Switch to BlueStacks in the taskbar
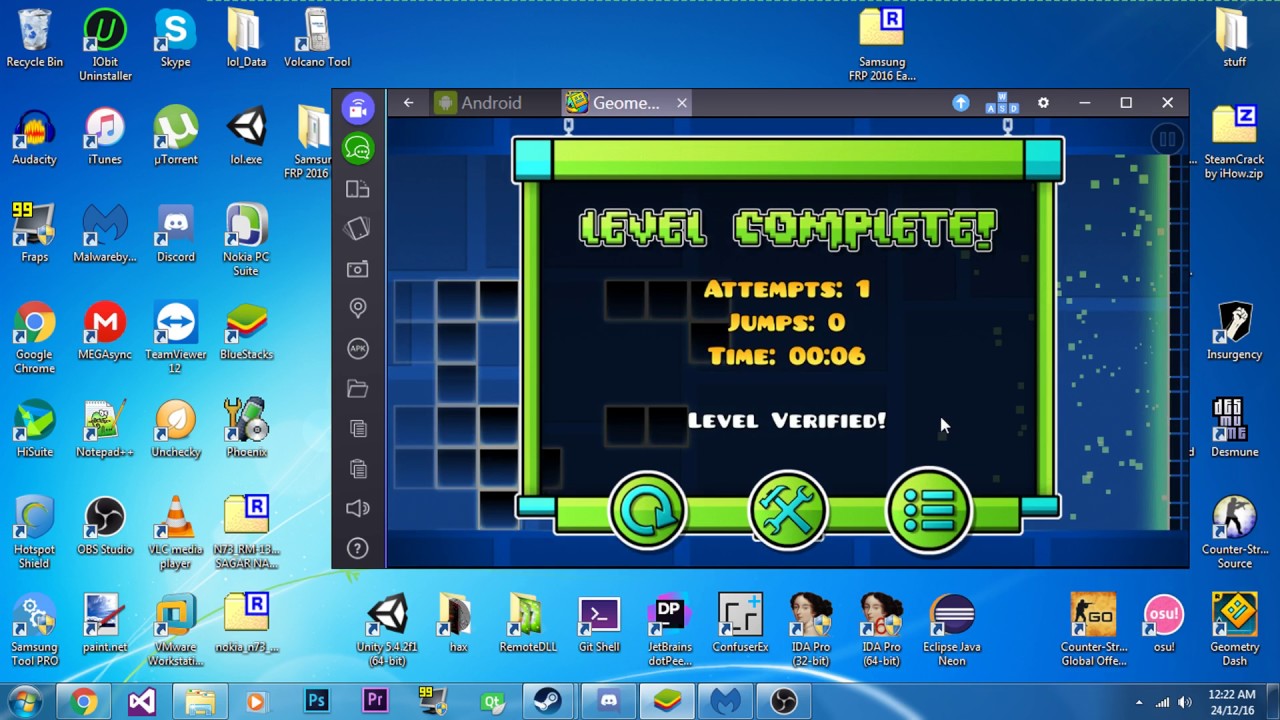Viewport: 1280px width, 720px height. point(667,702)
